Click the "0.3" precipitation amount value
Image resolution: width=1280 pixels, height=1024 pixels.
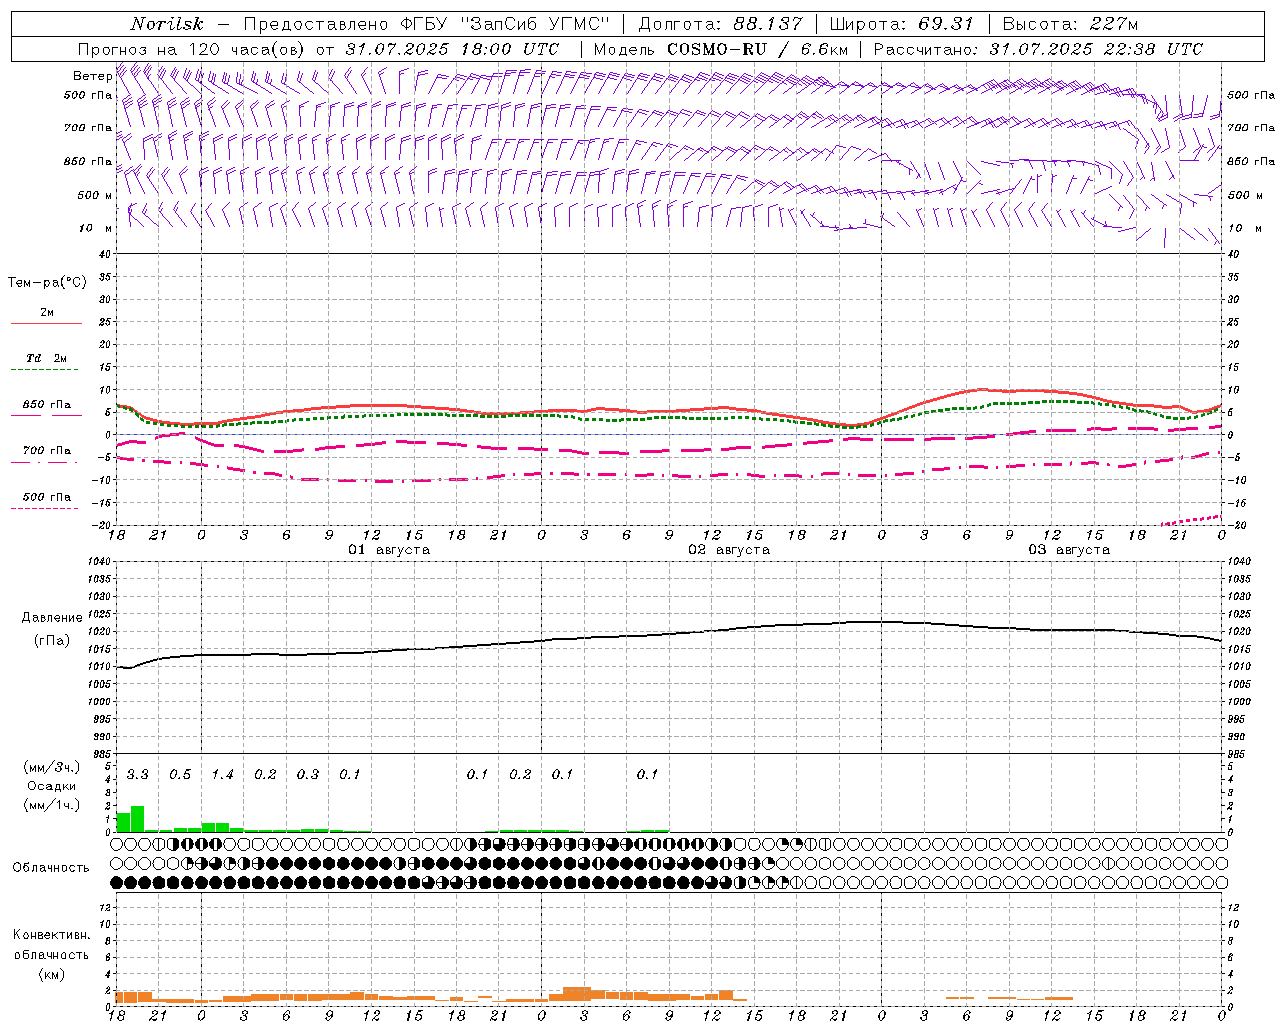[x=308, y=775]
